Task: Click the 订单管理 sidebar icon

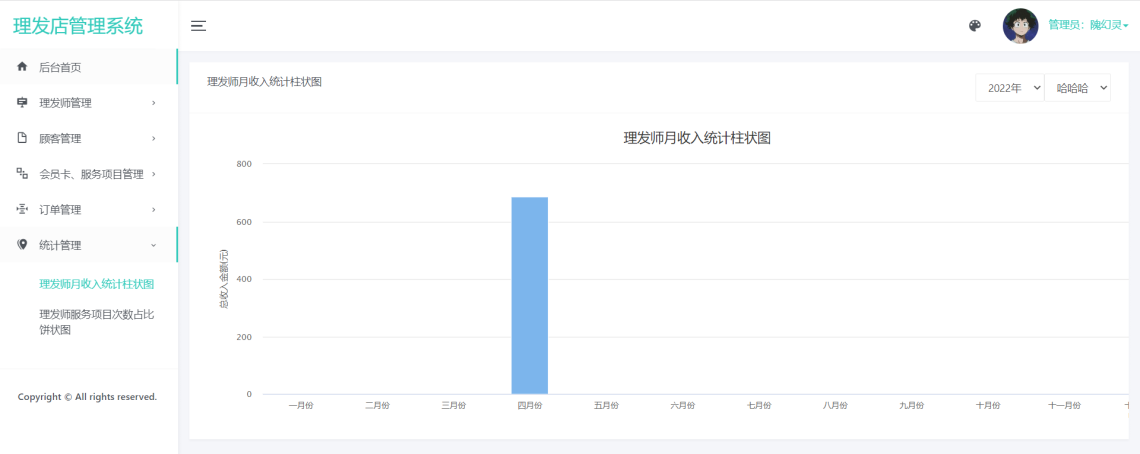Action: [22, 210]
